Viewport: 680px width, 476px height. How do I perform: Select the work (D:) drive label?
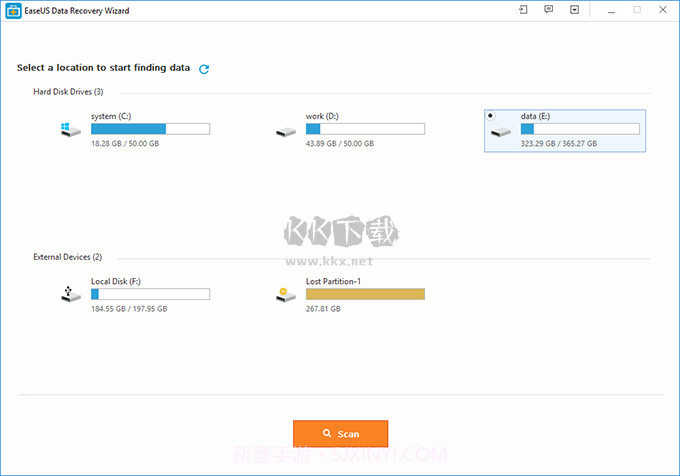pyautogui.click(x=322, y=116)
